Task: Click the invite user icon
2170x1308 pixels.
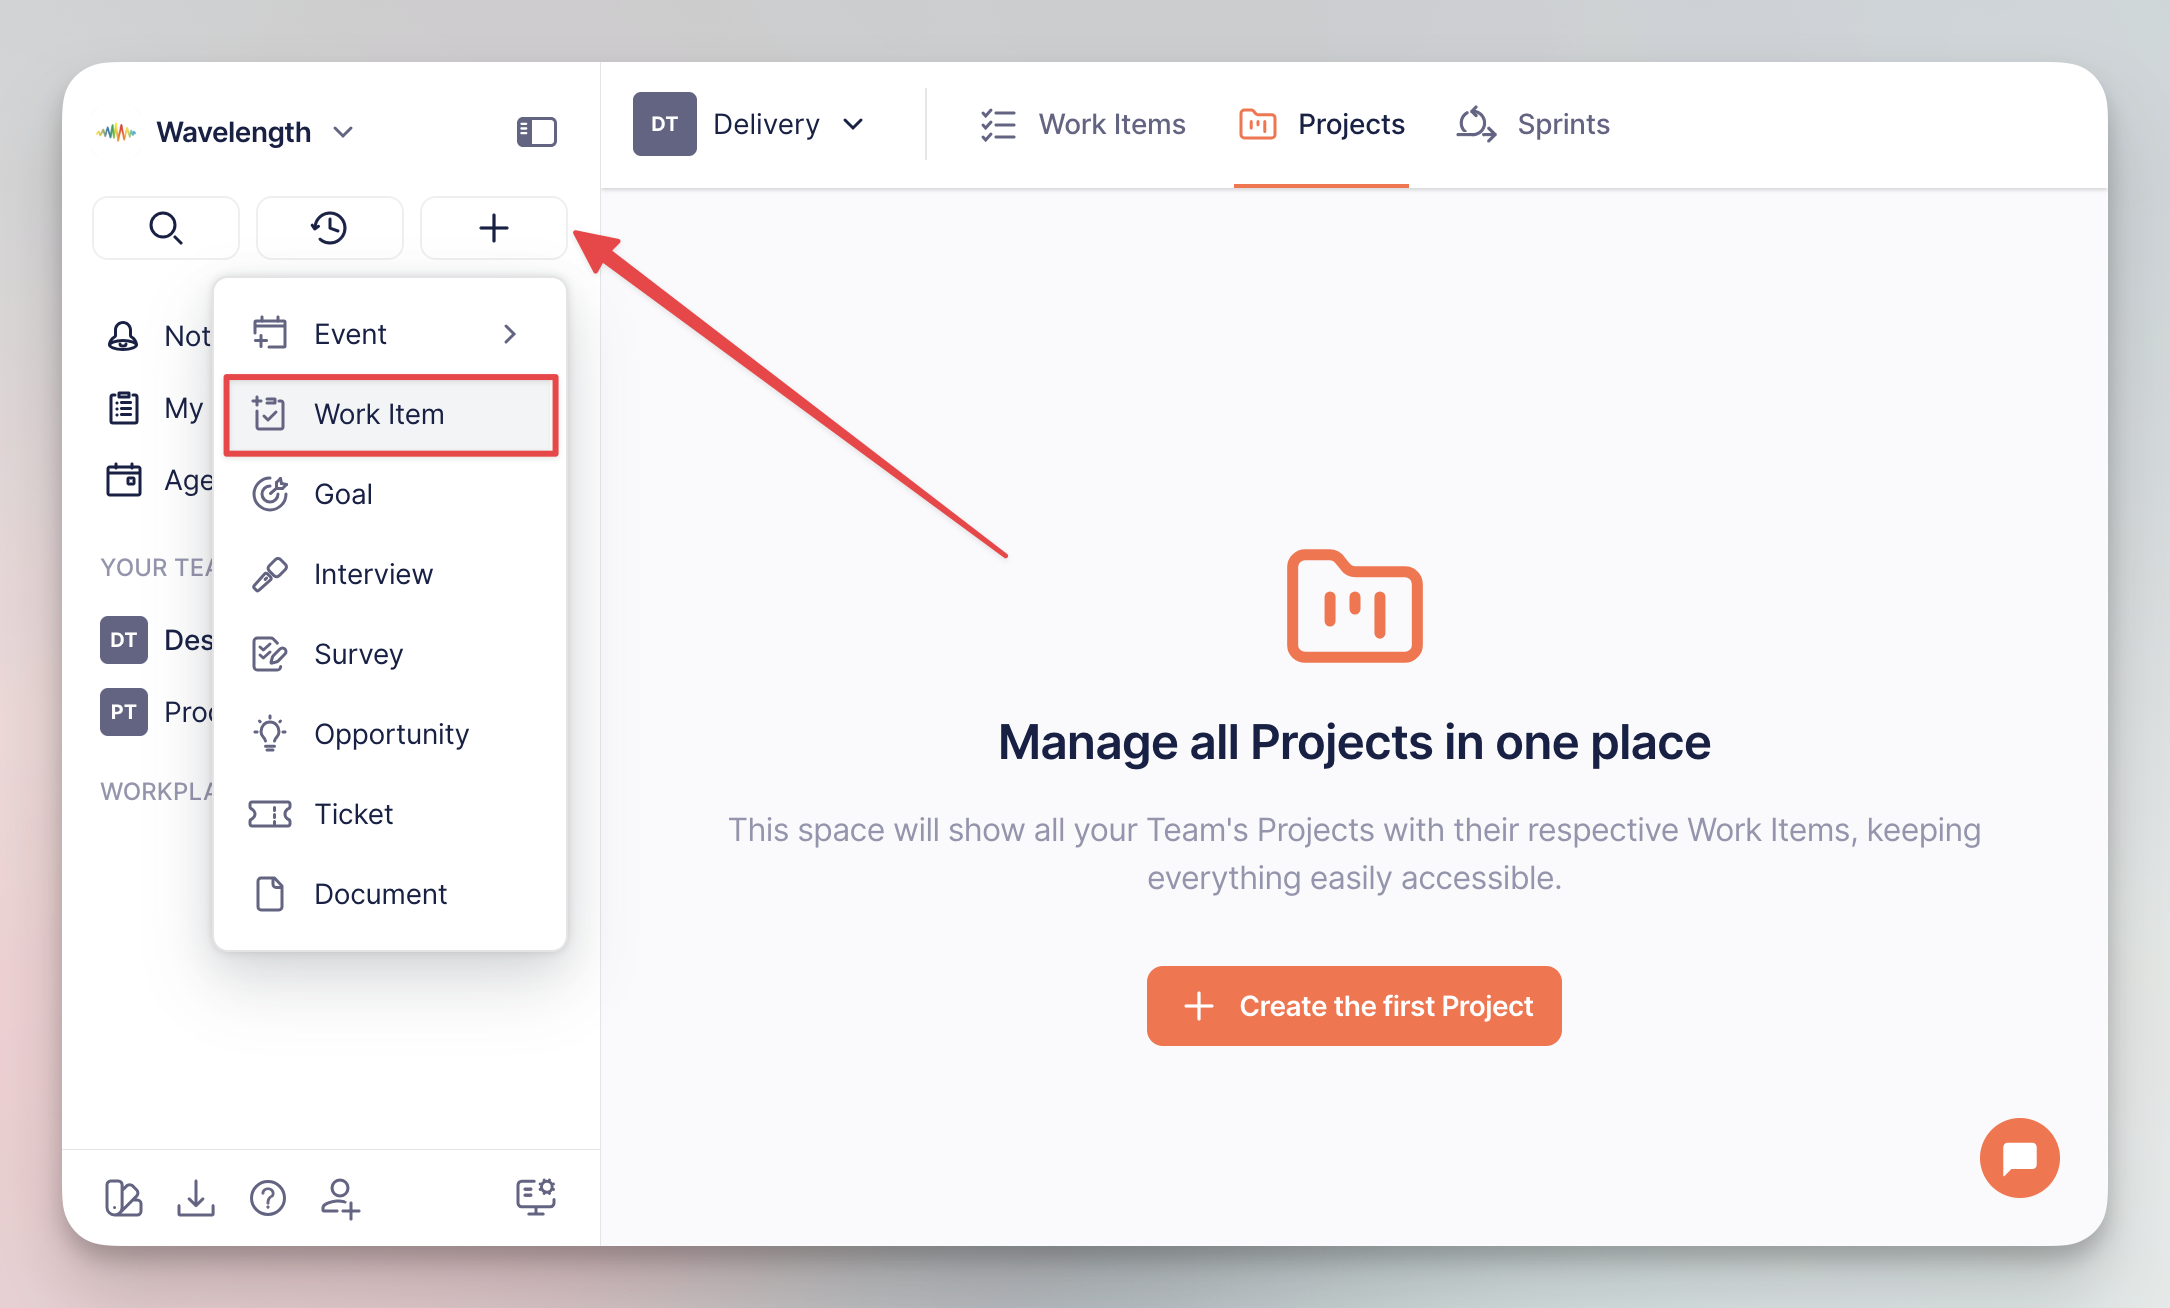Action: [x=340, y=1197]
